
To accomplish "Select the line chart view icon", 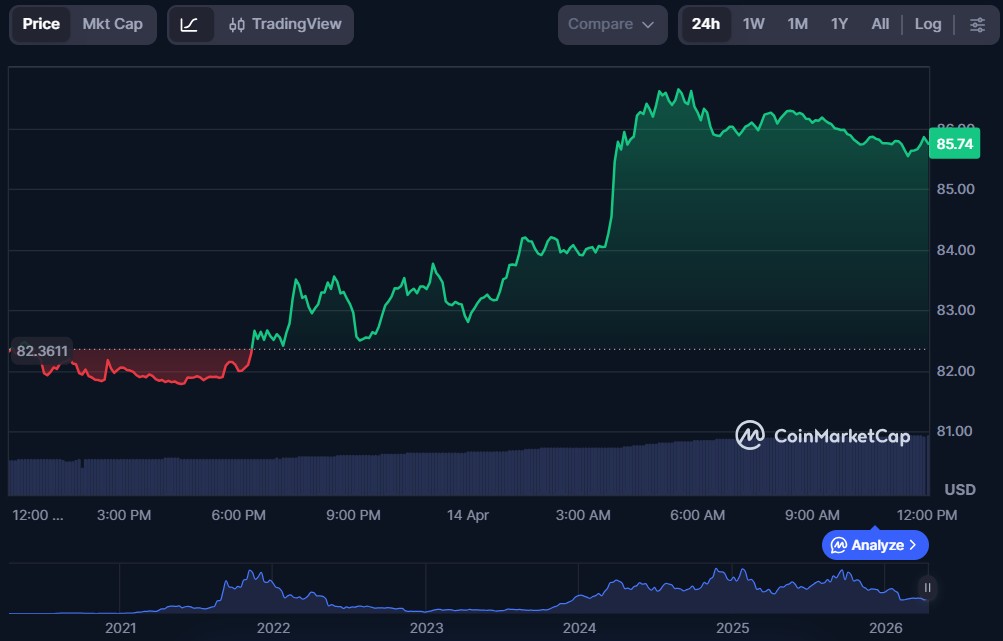I will coord(190,24).
